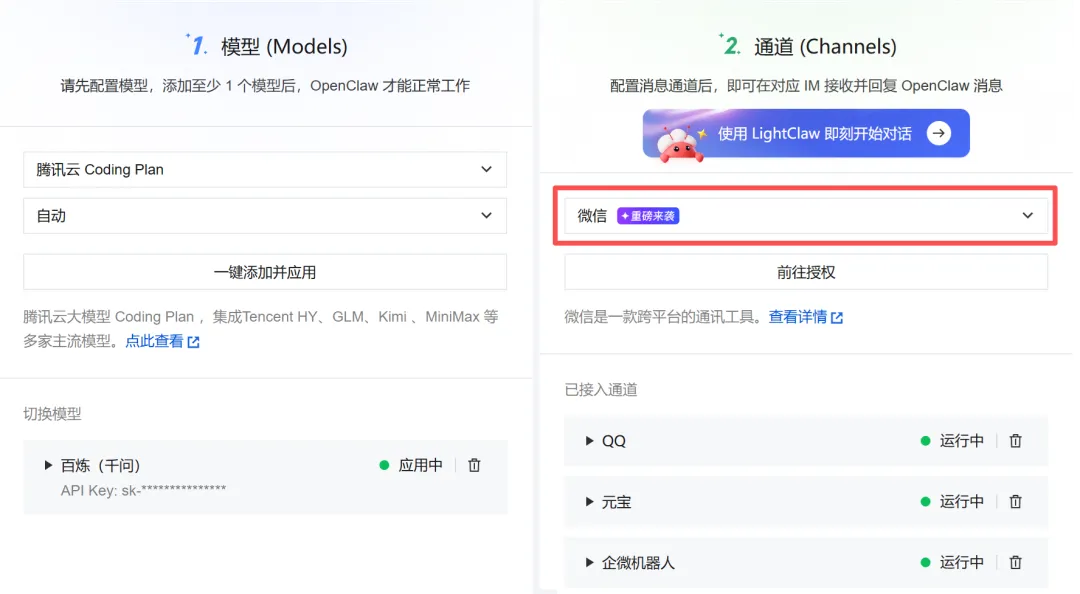Click external link icon beside 点此查看

click(194, 342)
